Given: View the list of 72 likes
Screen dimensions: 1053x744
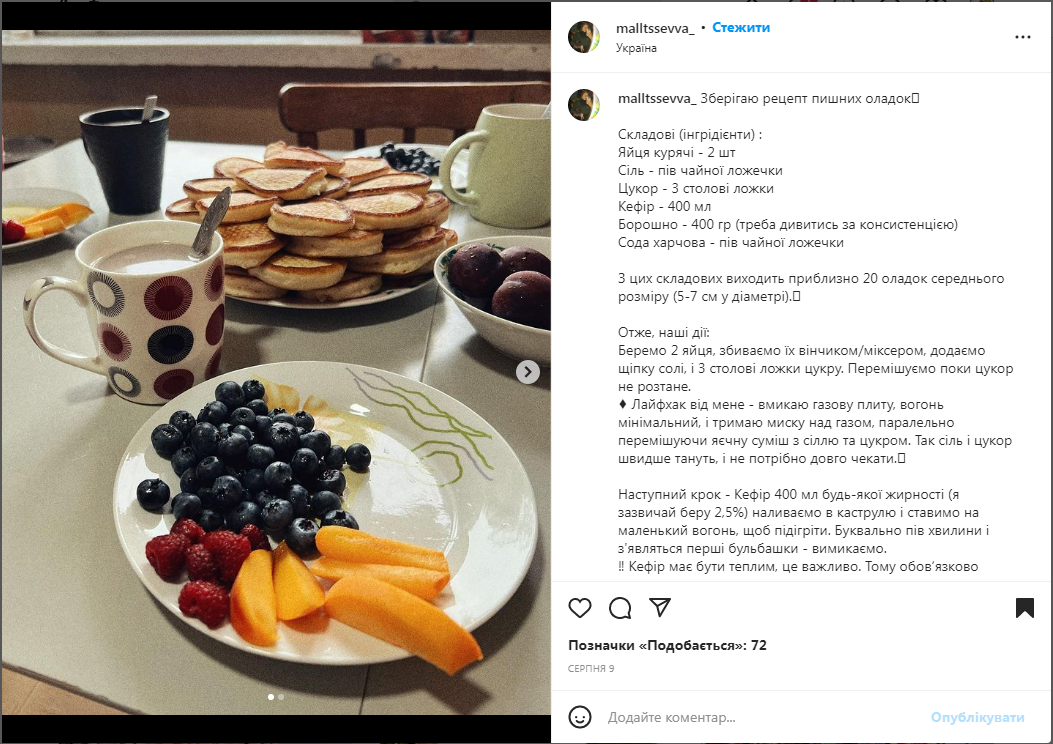Looking at the screenshot, I should click(x=667, y=645).
